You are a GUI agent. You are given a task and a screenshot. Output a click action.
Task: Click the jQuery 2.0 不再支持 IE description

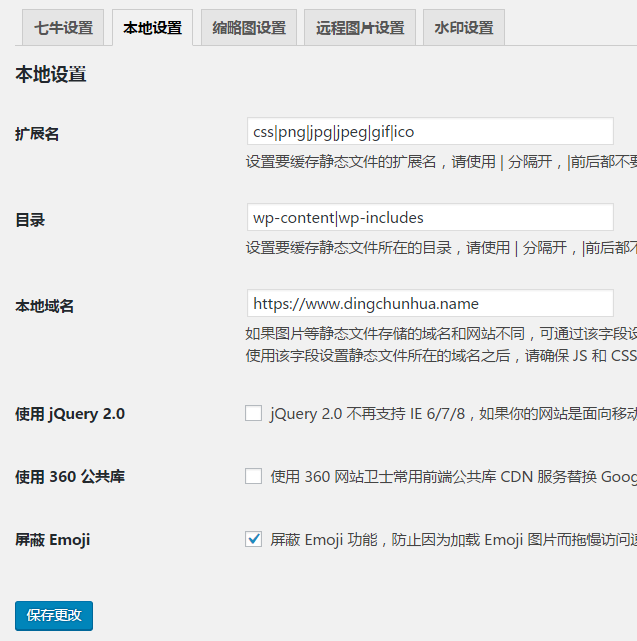point(453,414)
